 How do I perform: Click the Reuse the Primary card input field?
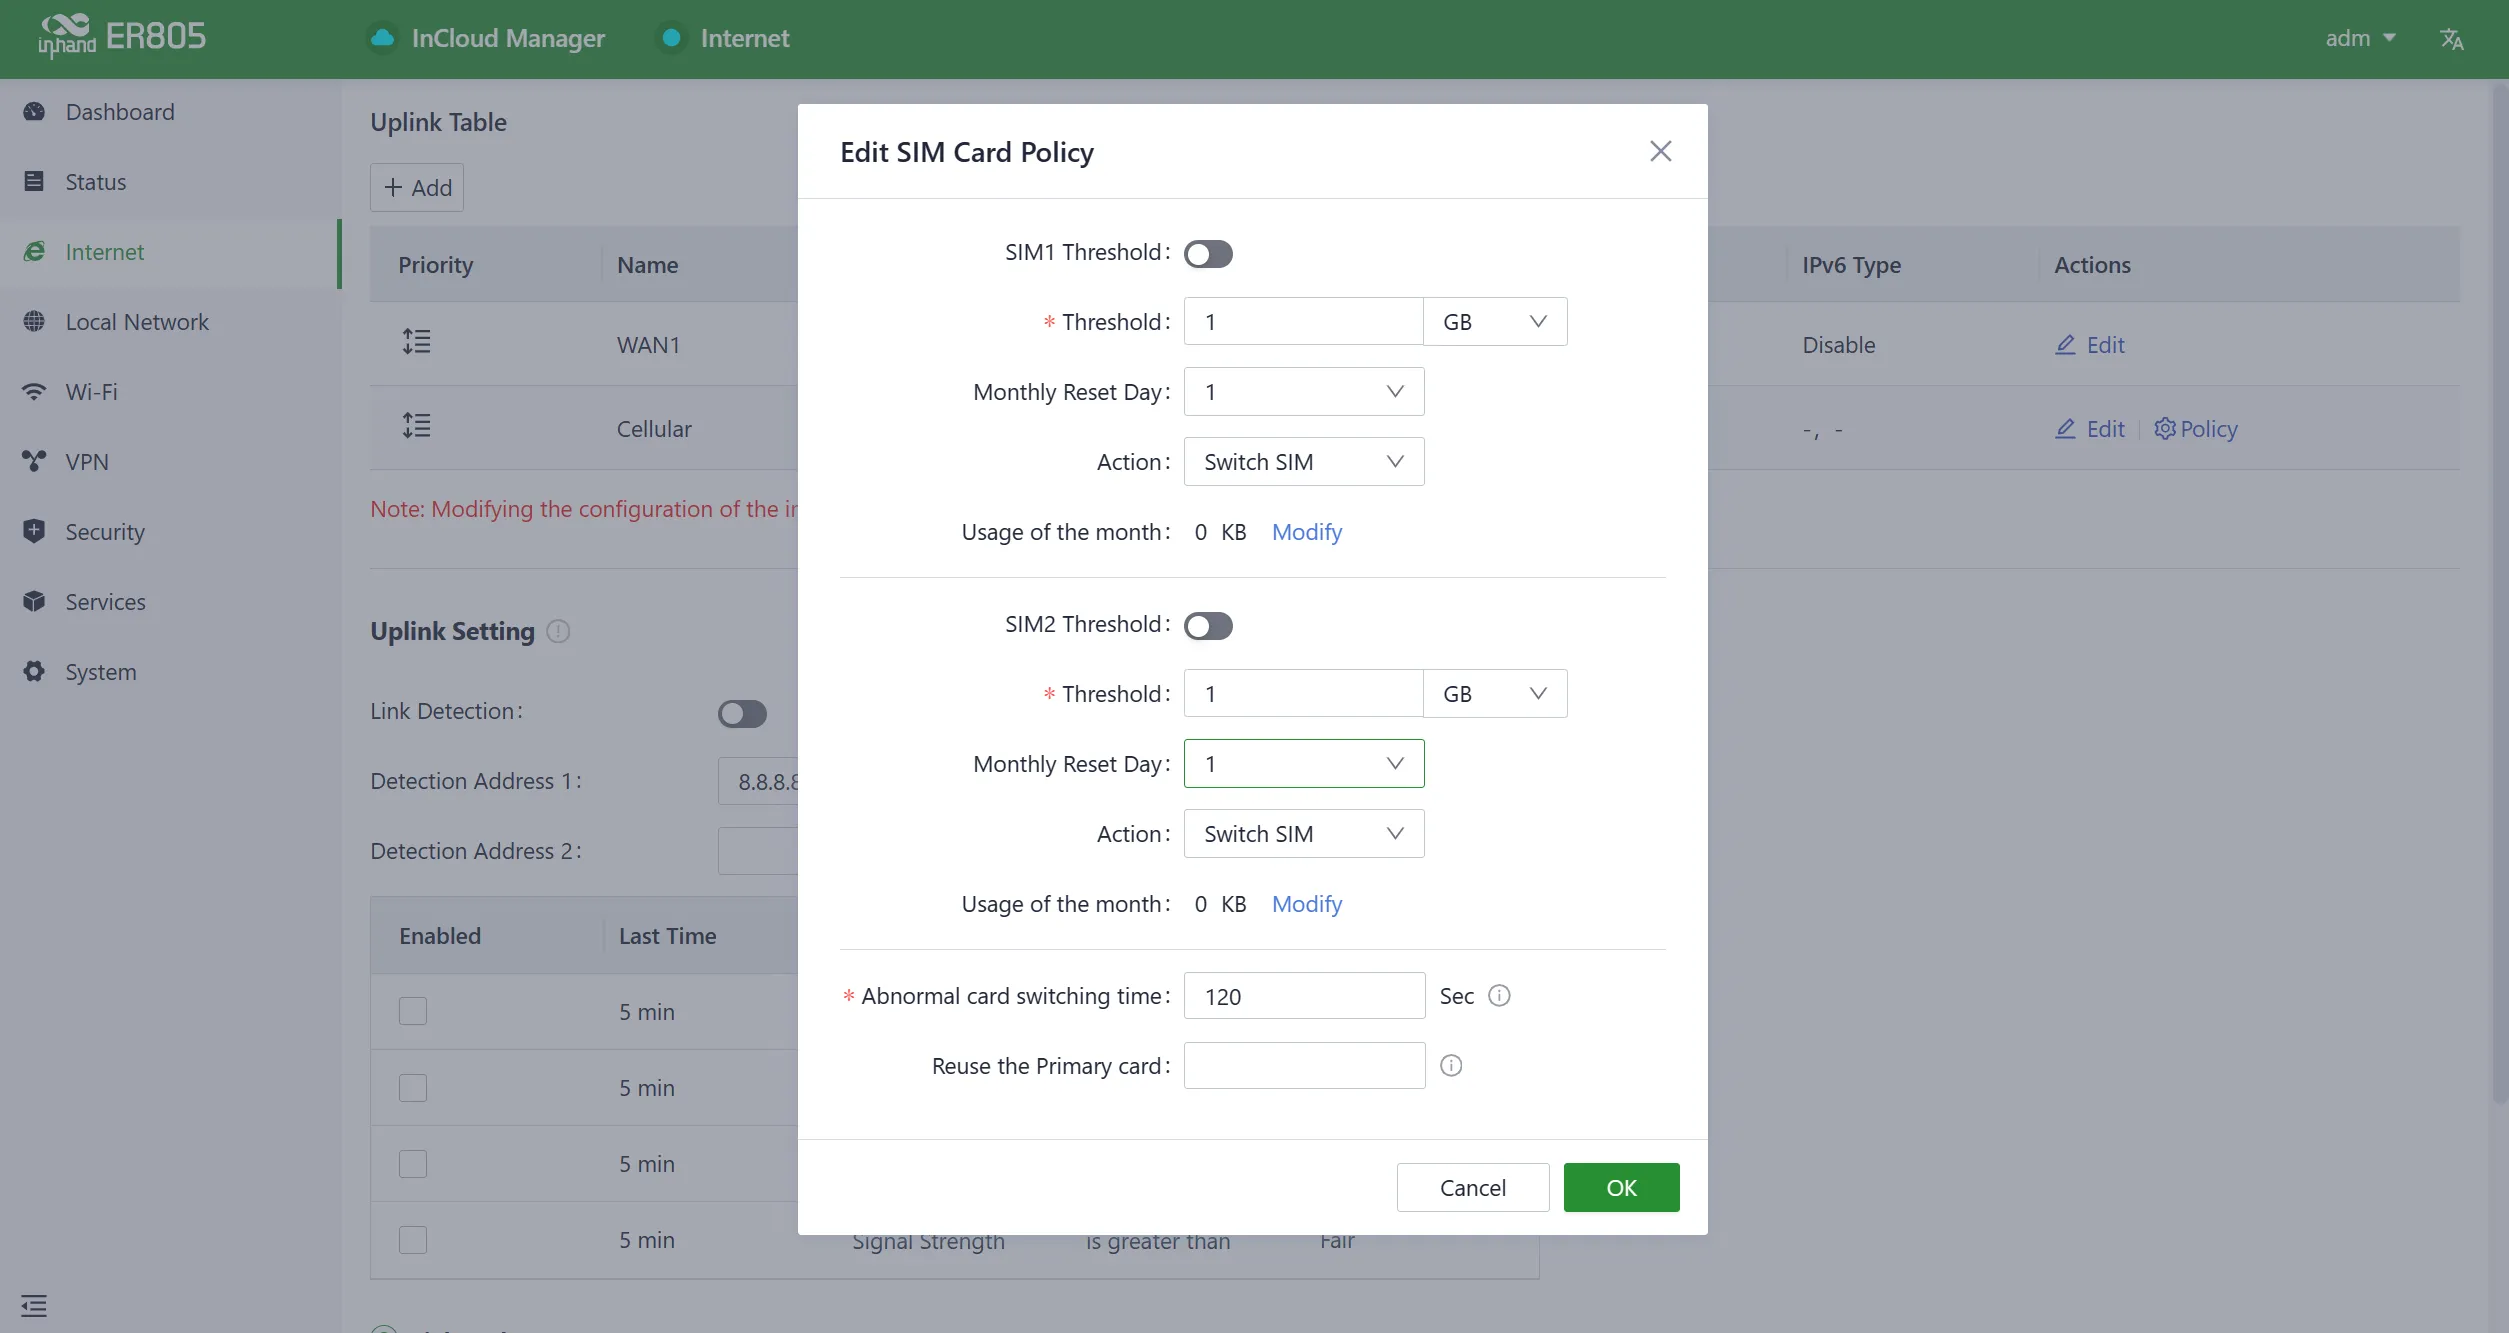pos(1304,1065)
